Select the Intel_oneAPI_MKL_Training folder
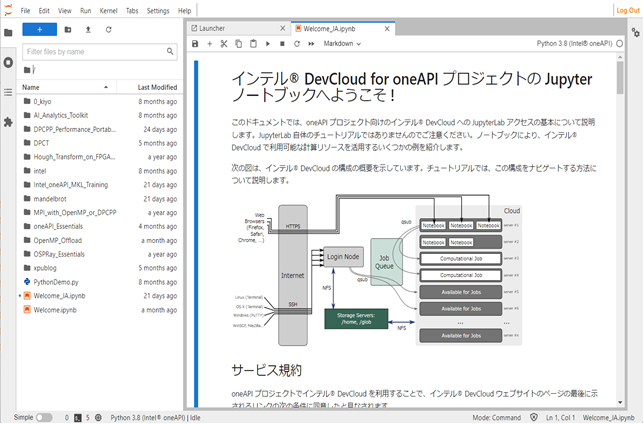 point(100,185)
